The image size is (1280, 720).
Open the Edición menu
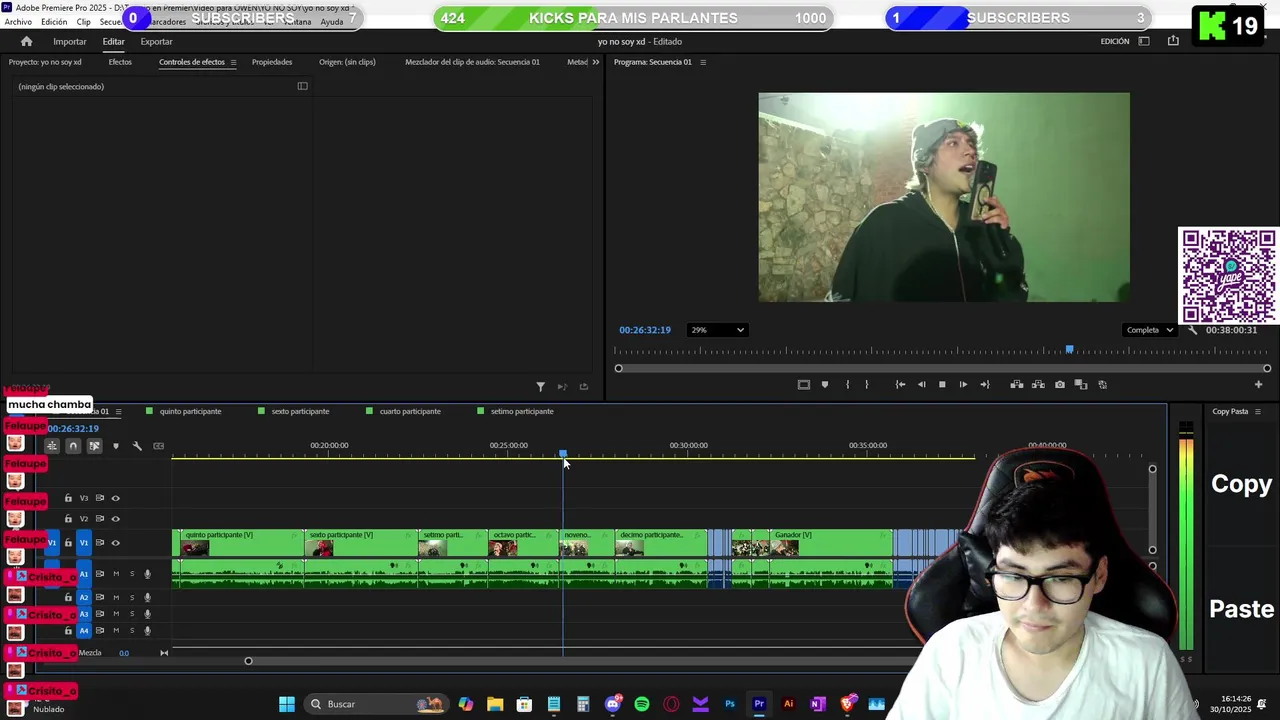[x=54, y=22]
